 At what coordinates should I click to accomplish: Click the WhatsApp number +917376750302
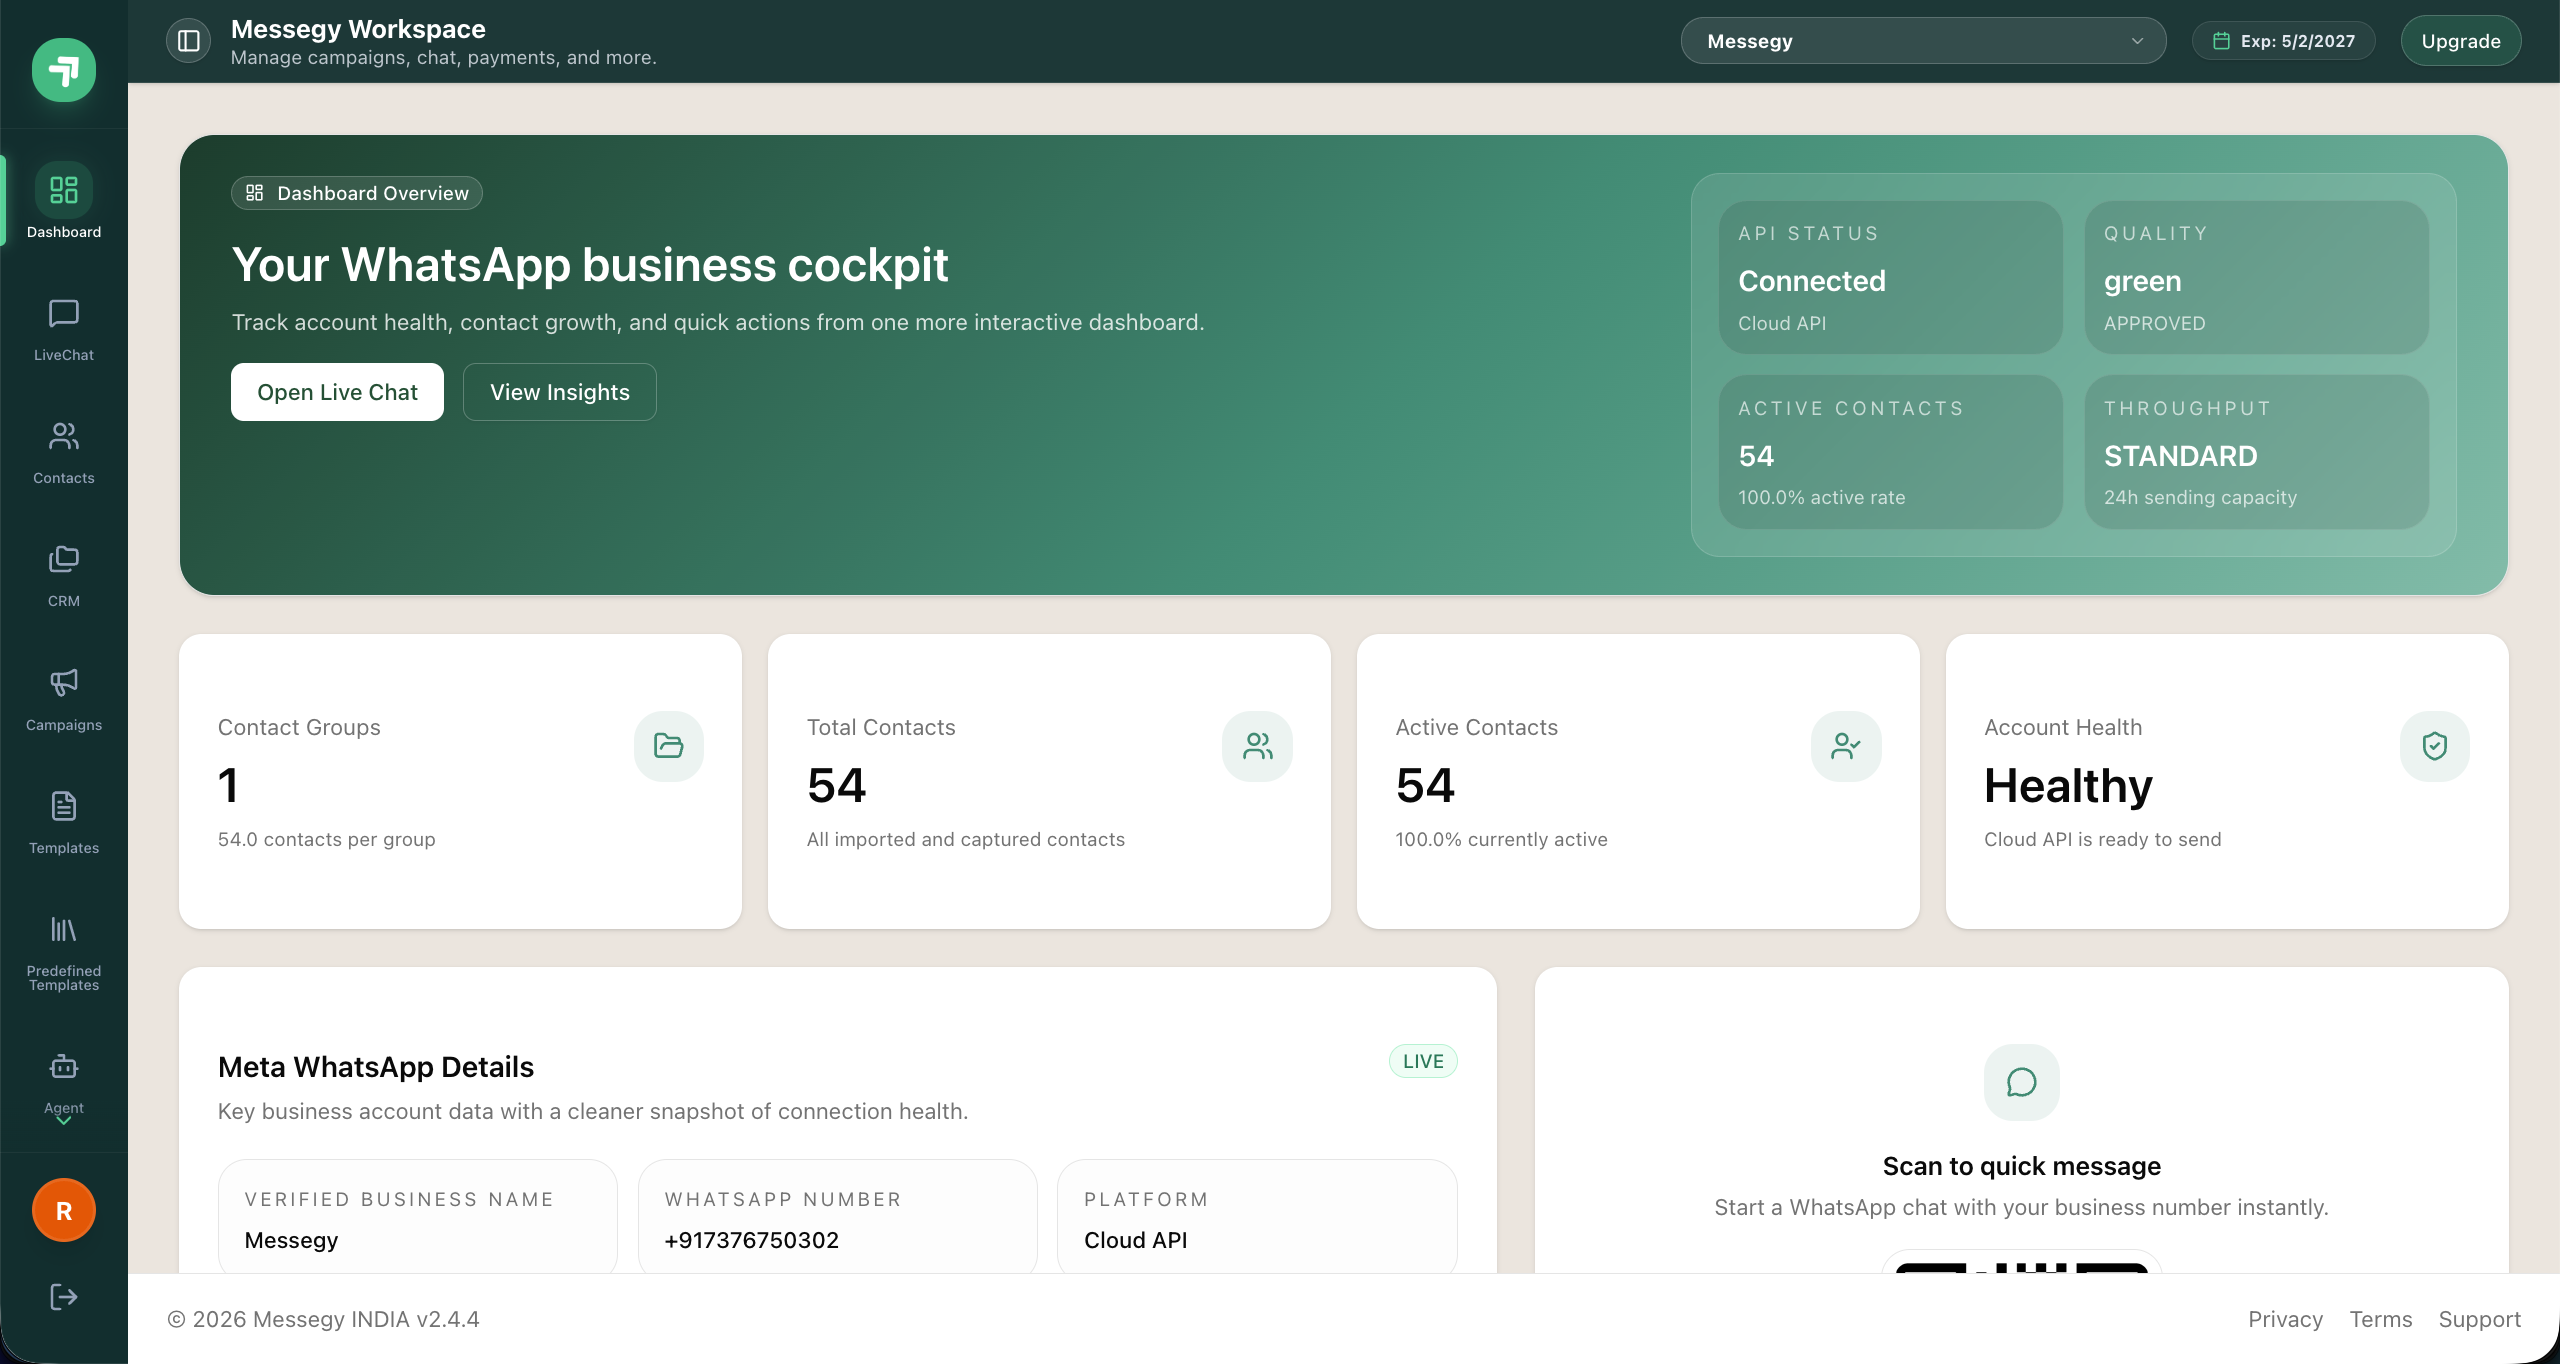point(752,1240)
